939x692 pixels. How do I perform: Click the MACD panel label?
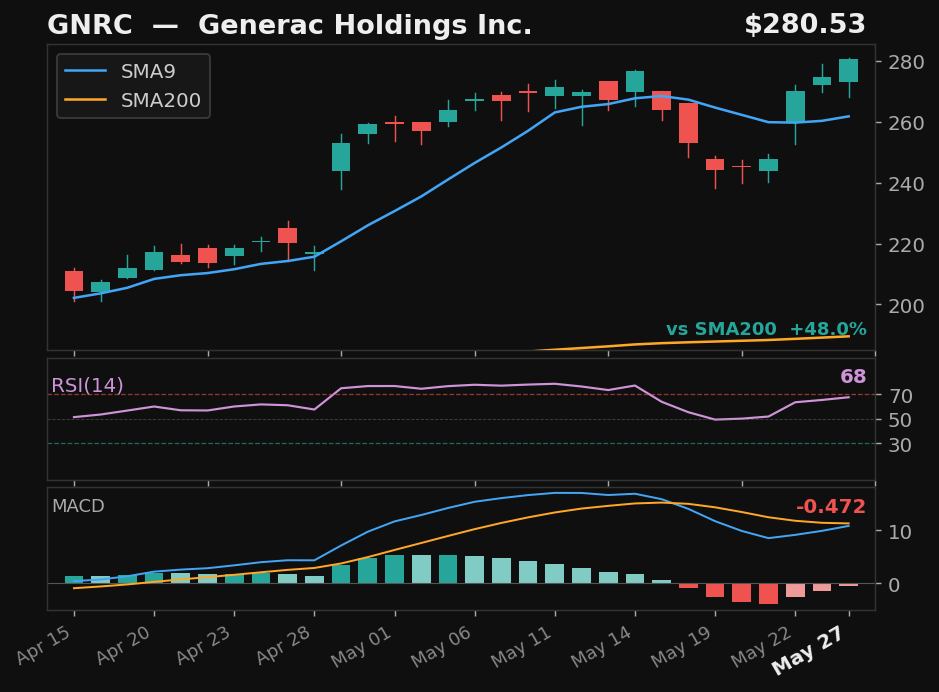78,506
